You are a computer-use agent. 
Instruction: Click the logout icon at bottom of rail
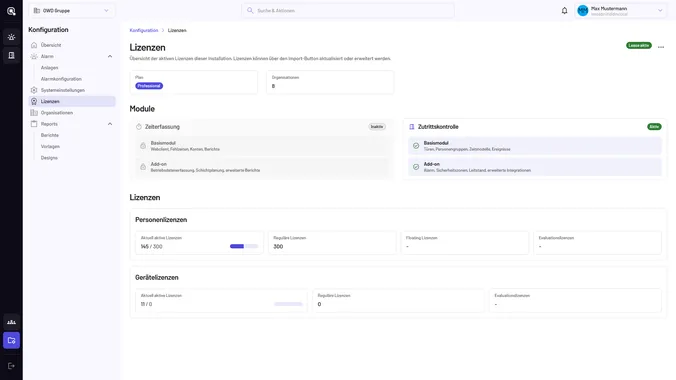click(x=11, y=366)
